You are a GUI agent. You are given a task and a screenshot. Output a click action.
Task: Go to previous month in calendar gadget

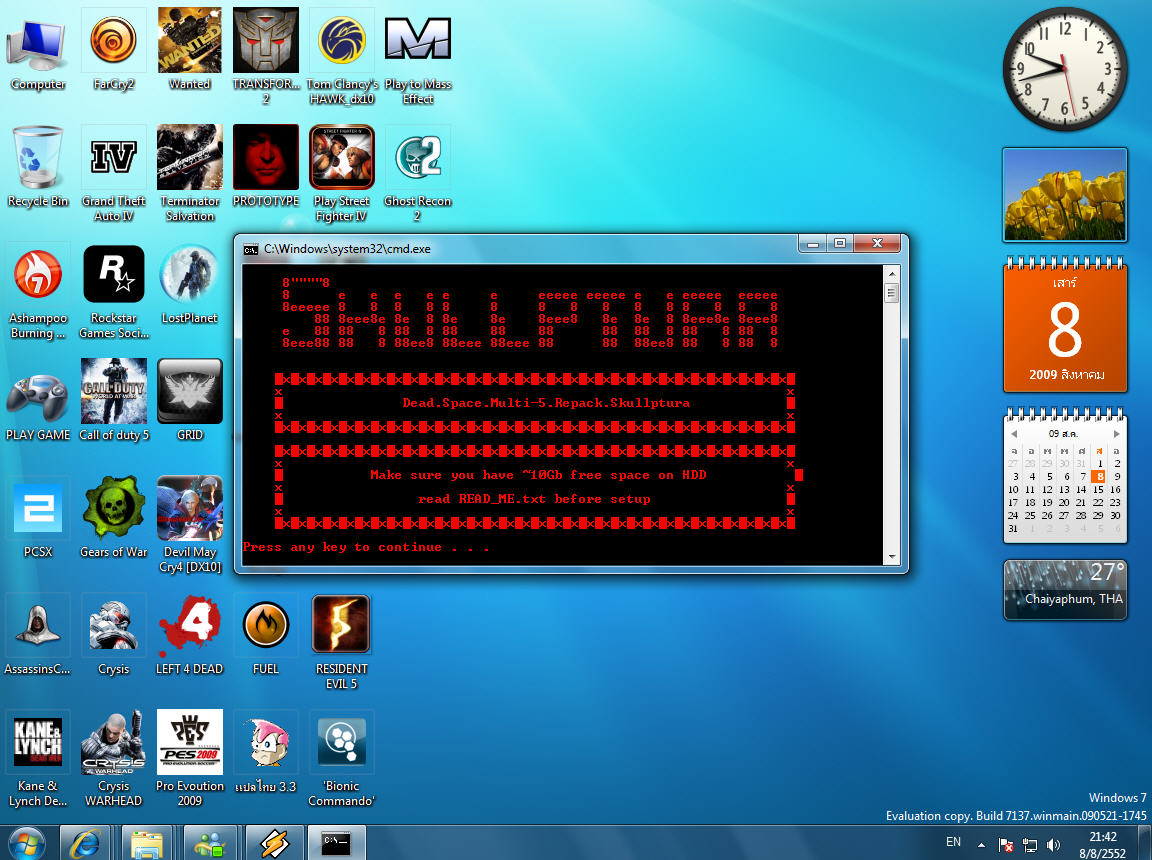pyautogui.click(x=1014, y=433)
